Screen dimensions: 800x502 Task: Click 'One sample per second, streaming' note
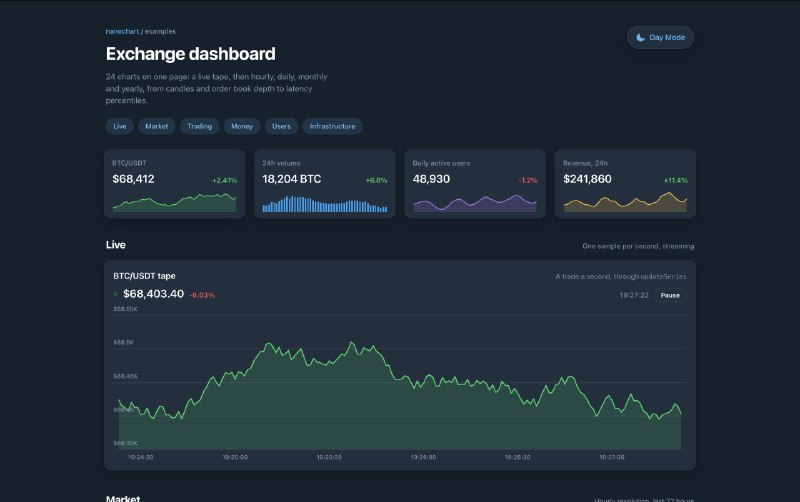pyautogui.click(x=638, y=246)
